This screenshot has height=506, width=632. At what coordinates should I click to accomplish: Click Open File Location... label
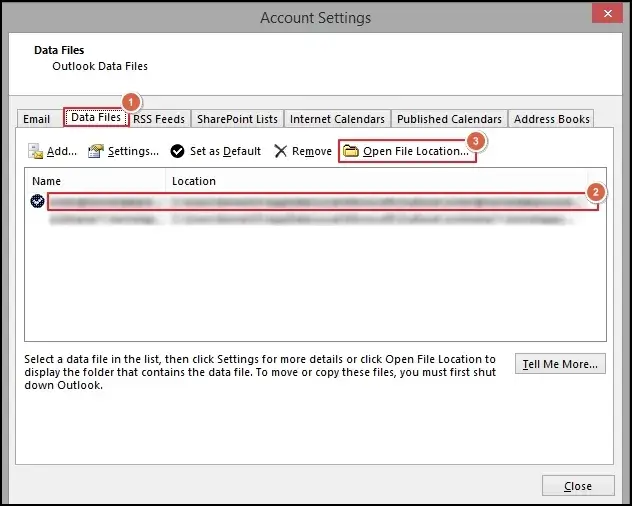[x=416, y=151]
